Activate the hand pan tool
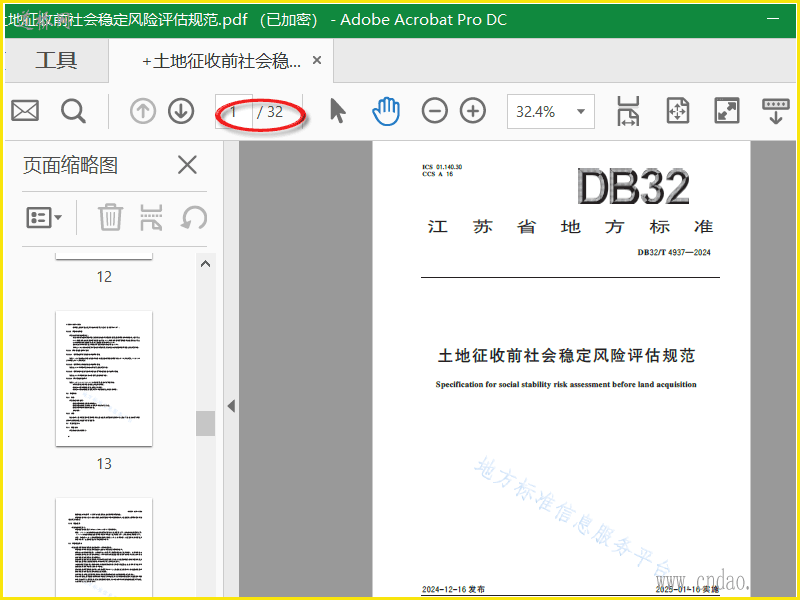 click(386, 111)
